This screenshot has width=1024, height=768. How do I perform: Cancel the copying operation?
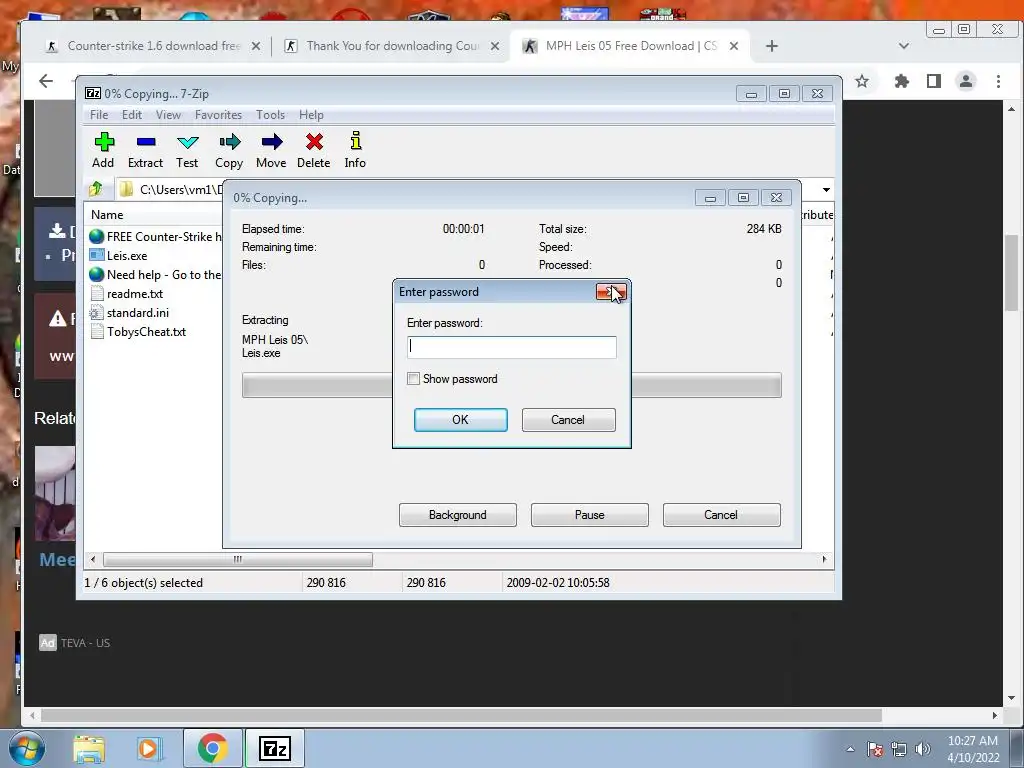722,515
